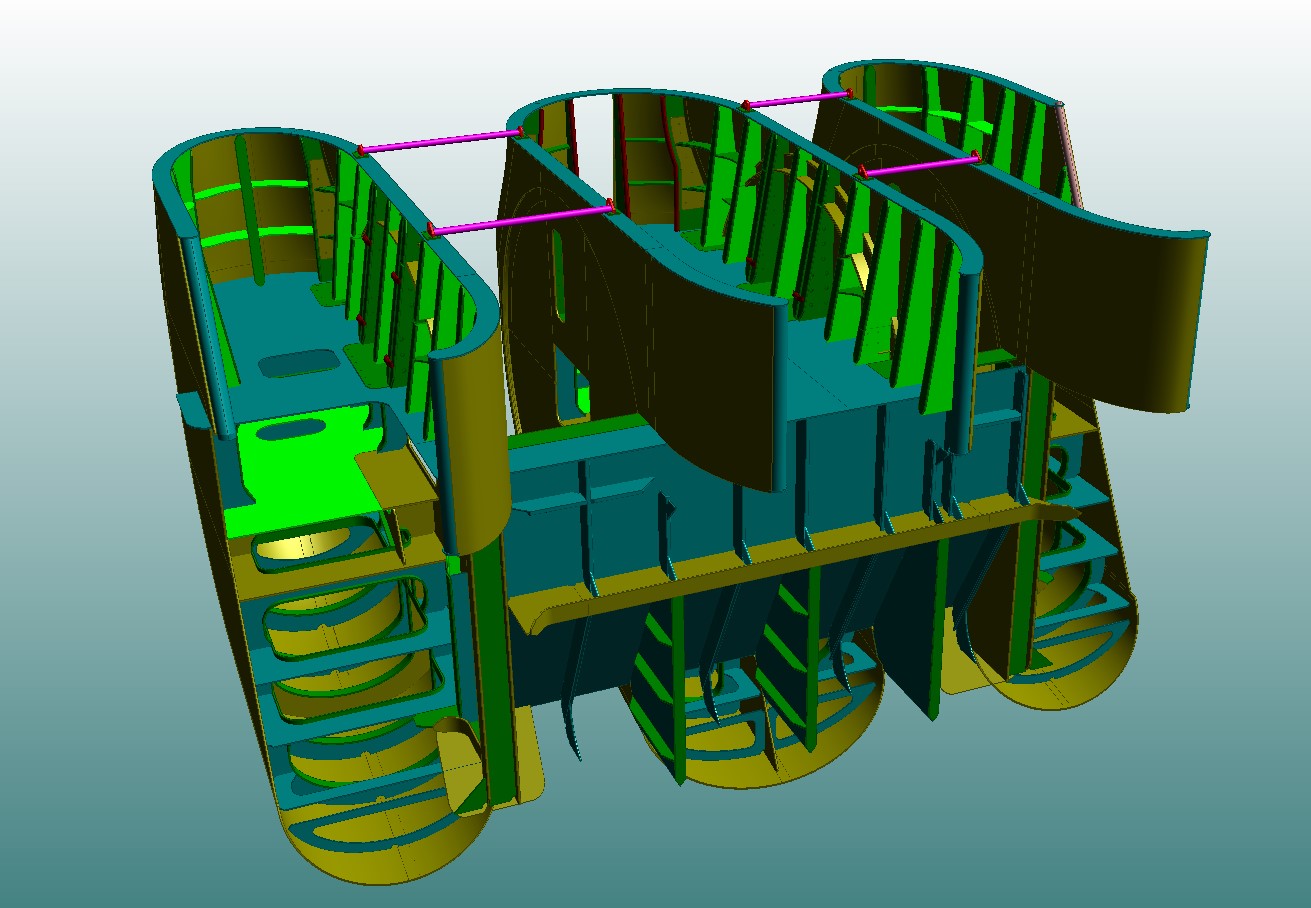Select the front magenta rod joining middle and right sections
1311x908 pixels.
click(x=920, y=164)
